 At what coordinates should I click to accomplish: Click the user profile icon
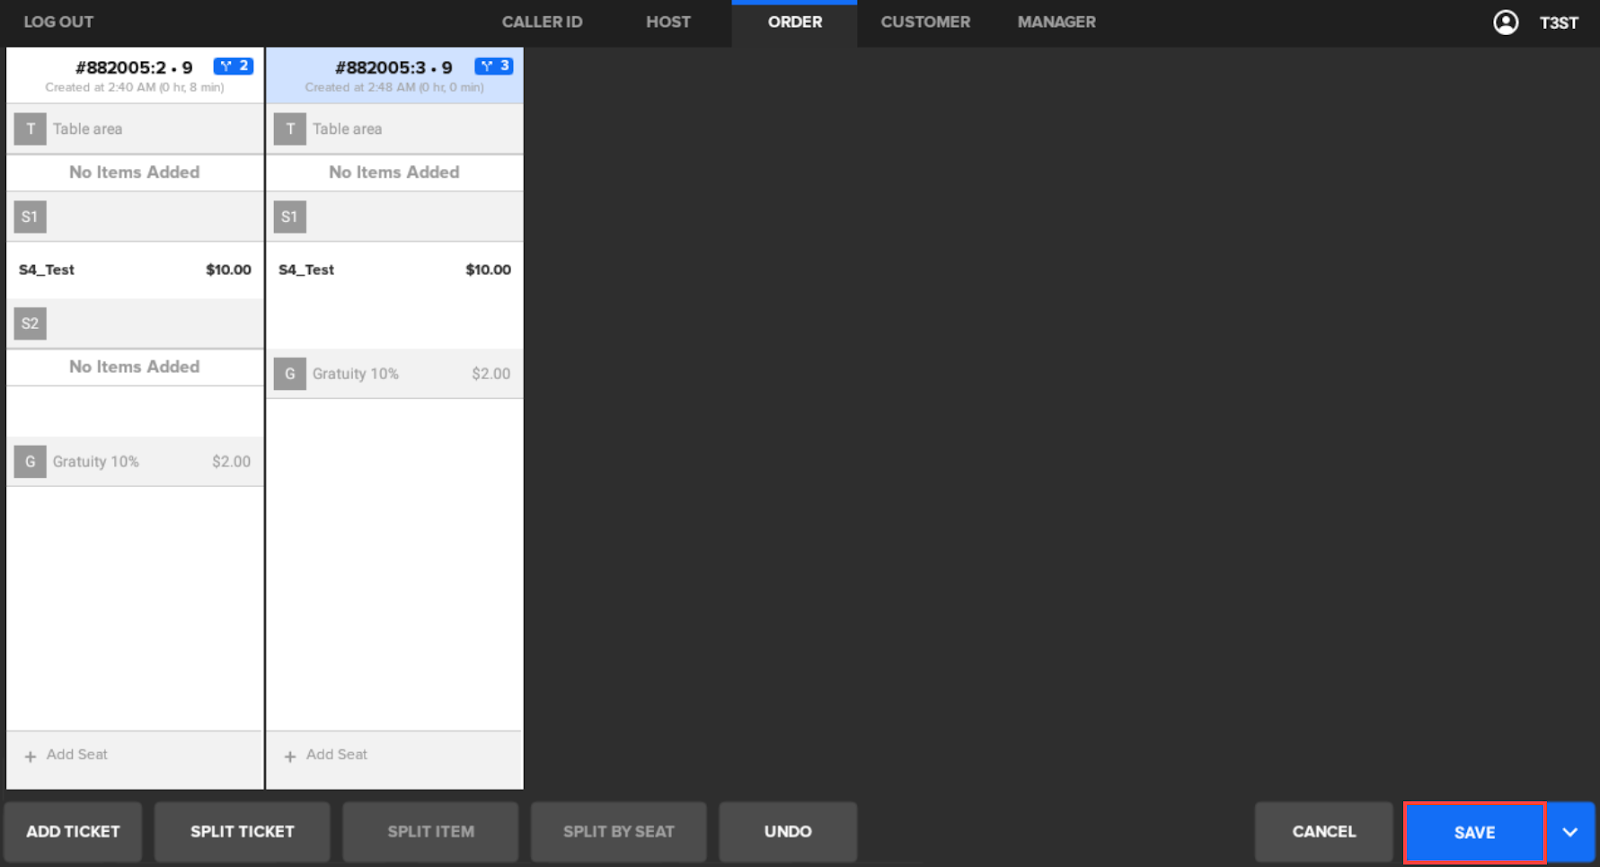(1505, 22)
